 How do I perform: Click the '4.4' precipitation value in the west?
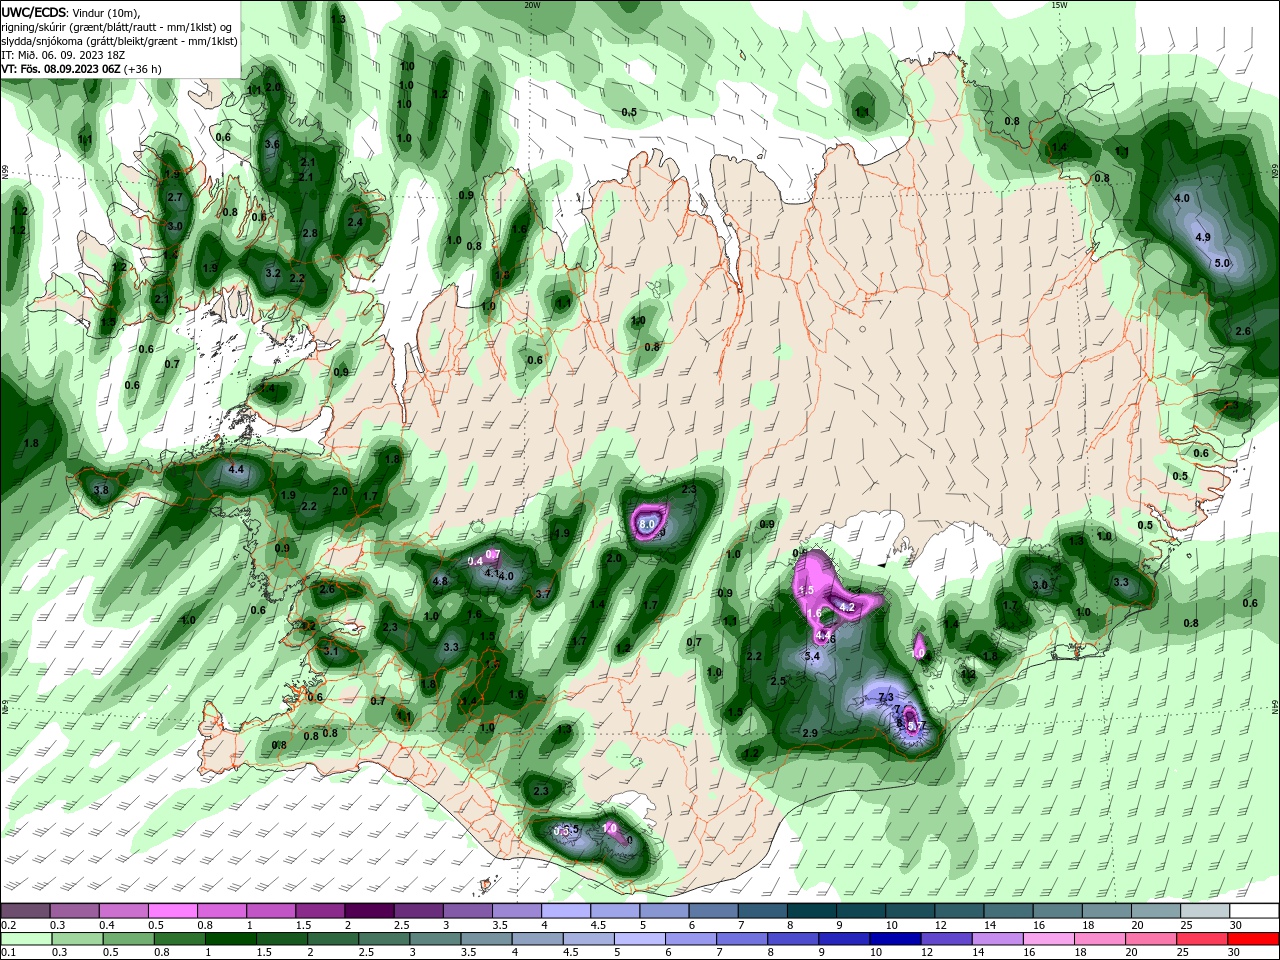(236, 468)
